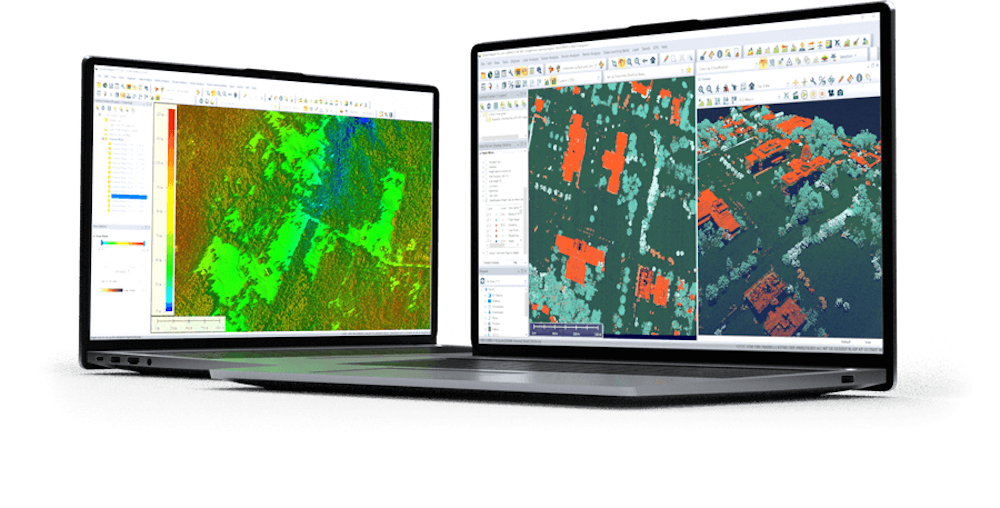Click blue info icon in lidar toolbar
1000x508 pixels.
[x=719, y=54]
